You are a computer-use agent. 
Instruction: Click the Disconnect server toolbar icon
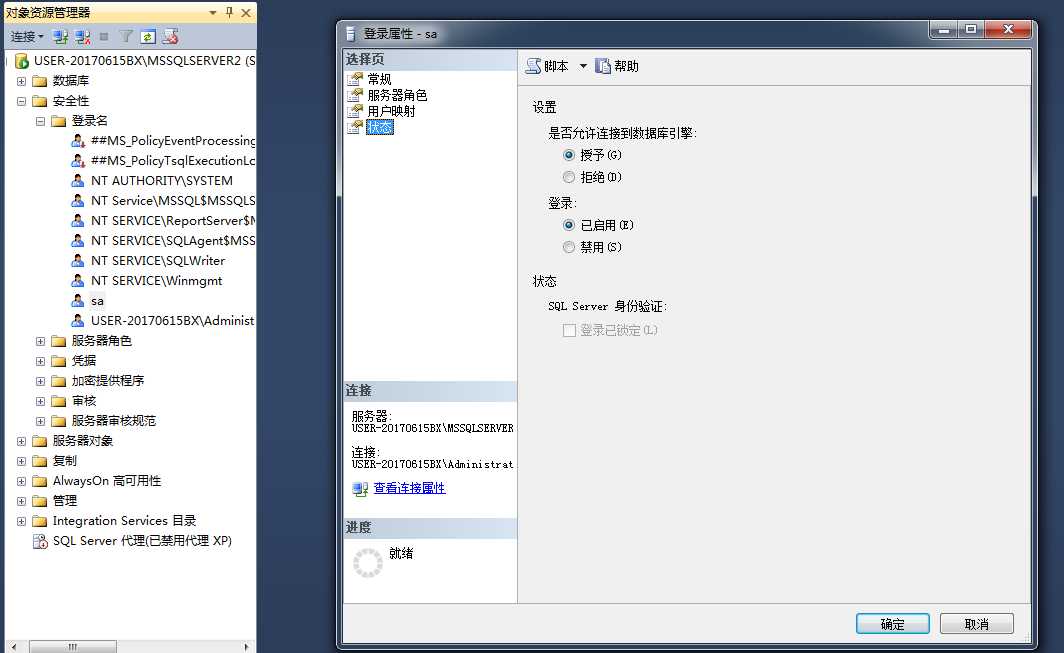(x=83, y=37)
